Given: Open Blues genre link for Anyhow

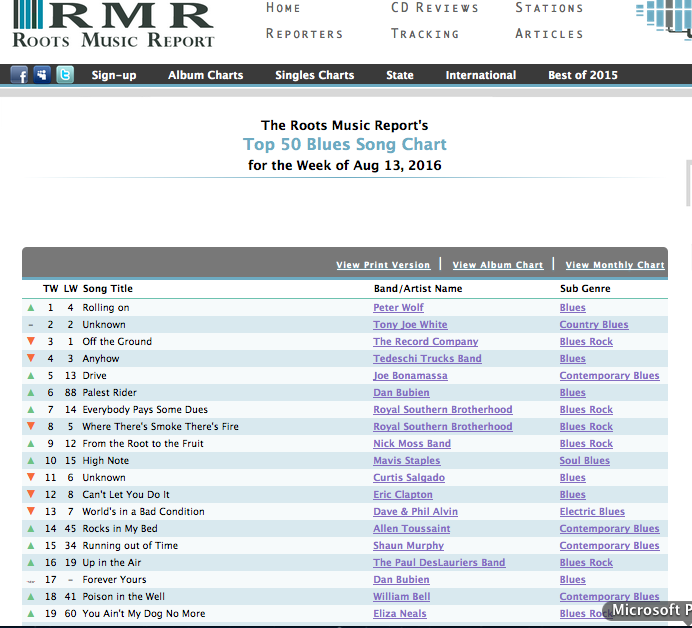Looking at the screenshot, I should tap(573, 359).
